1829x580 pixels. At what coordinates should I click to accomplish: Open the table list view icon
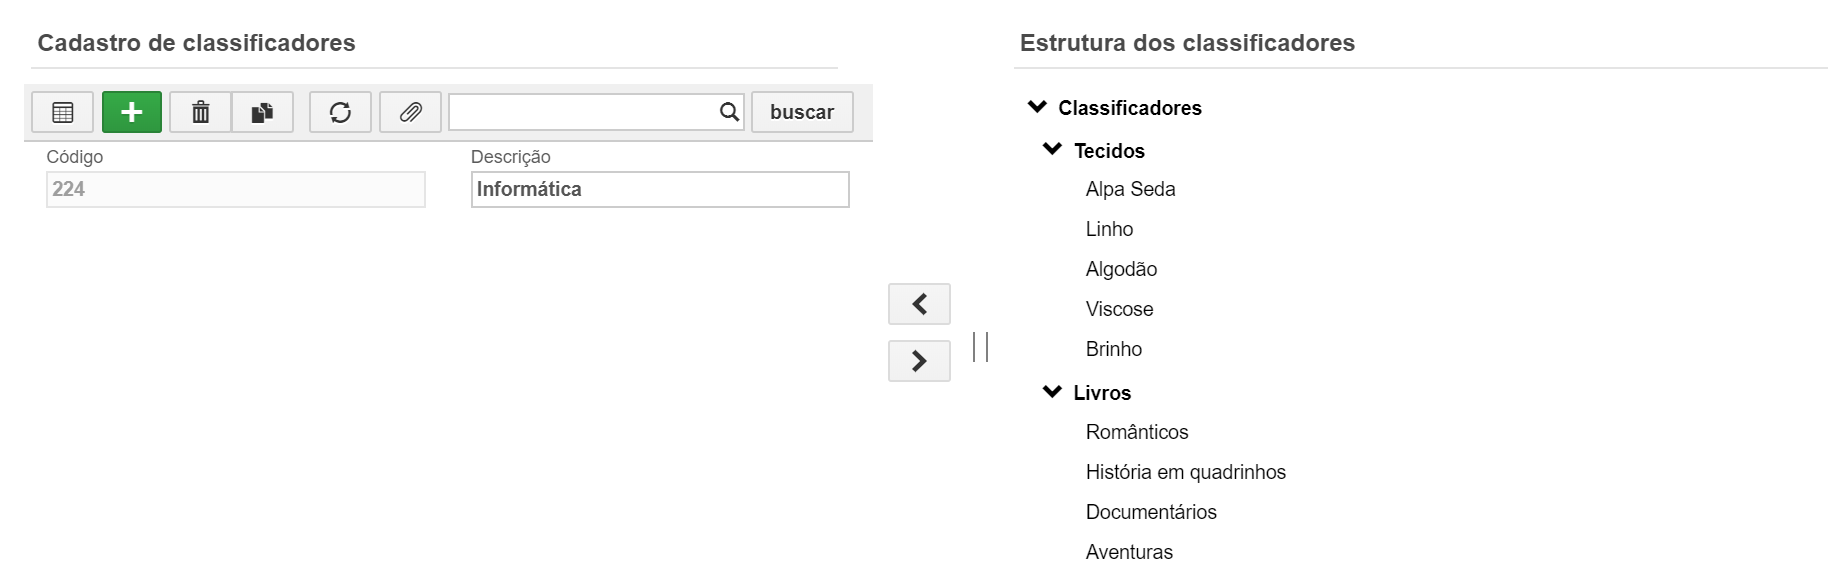[62, 112]
